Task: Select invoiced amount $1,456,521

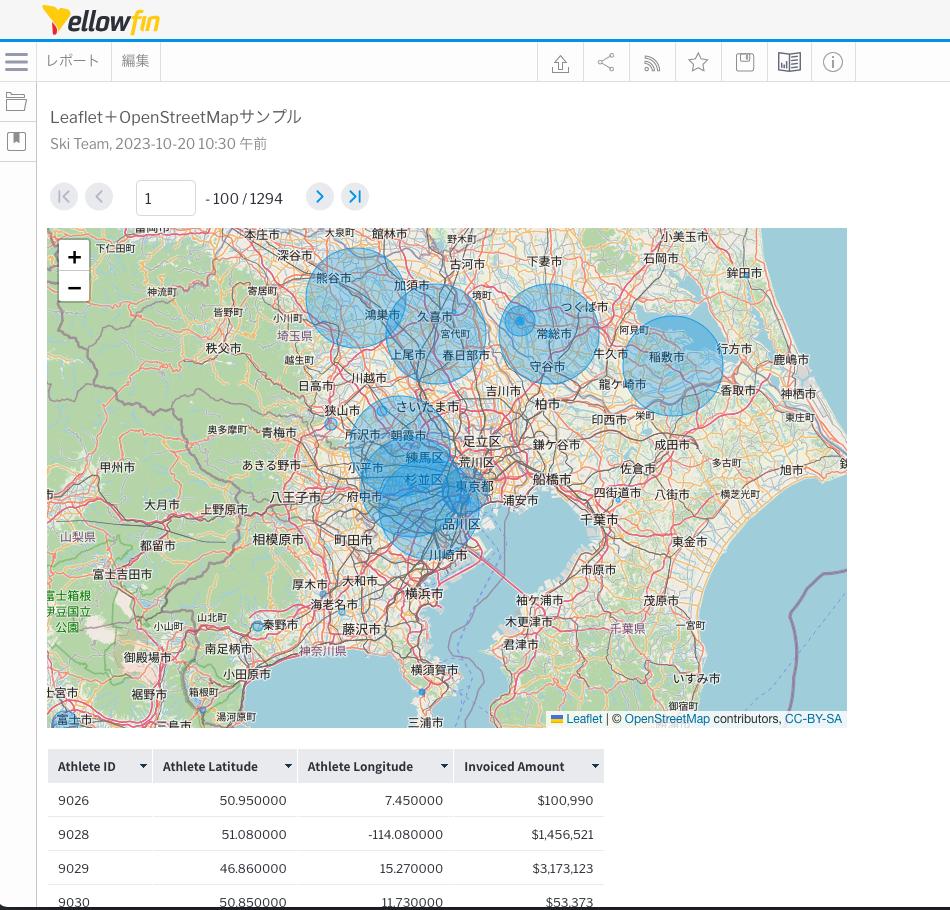Action: point(562,834)
